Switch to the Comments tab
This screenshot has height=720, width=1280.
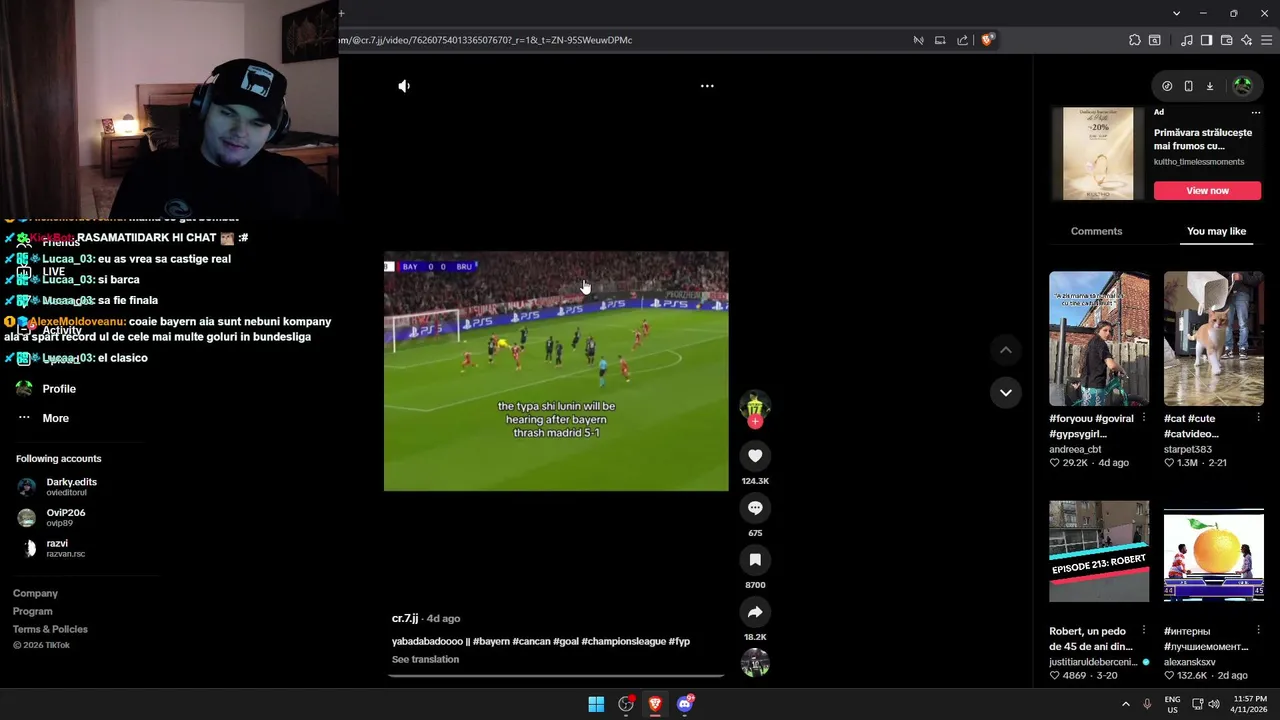[x=1096, y=231]
